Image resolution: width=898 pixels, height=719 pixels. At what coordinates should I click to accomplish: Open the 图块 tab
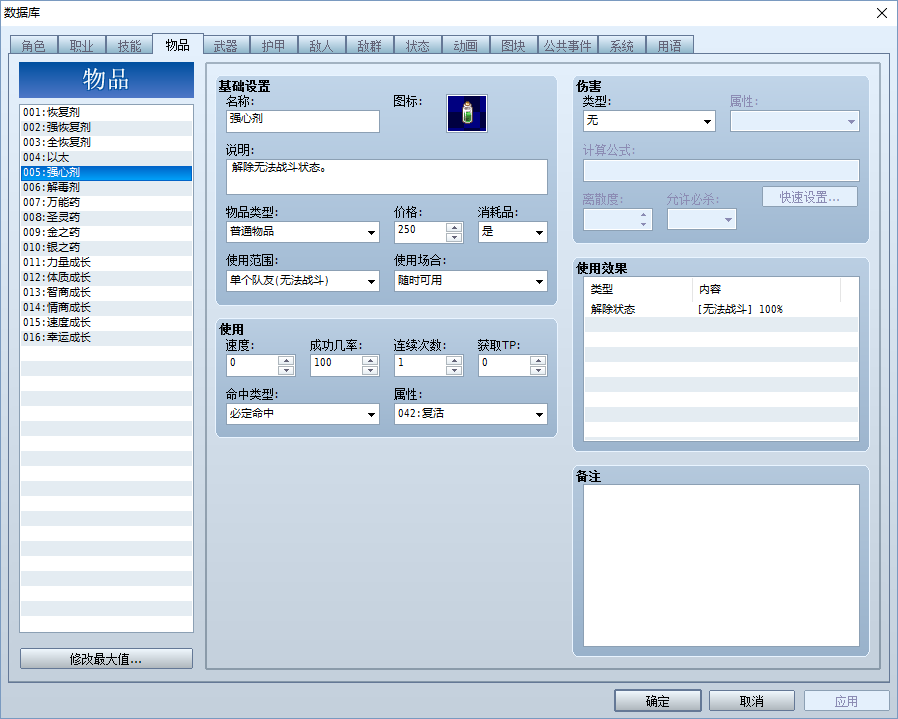click(513, 45)
